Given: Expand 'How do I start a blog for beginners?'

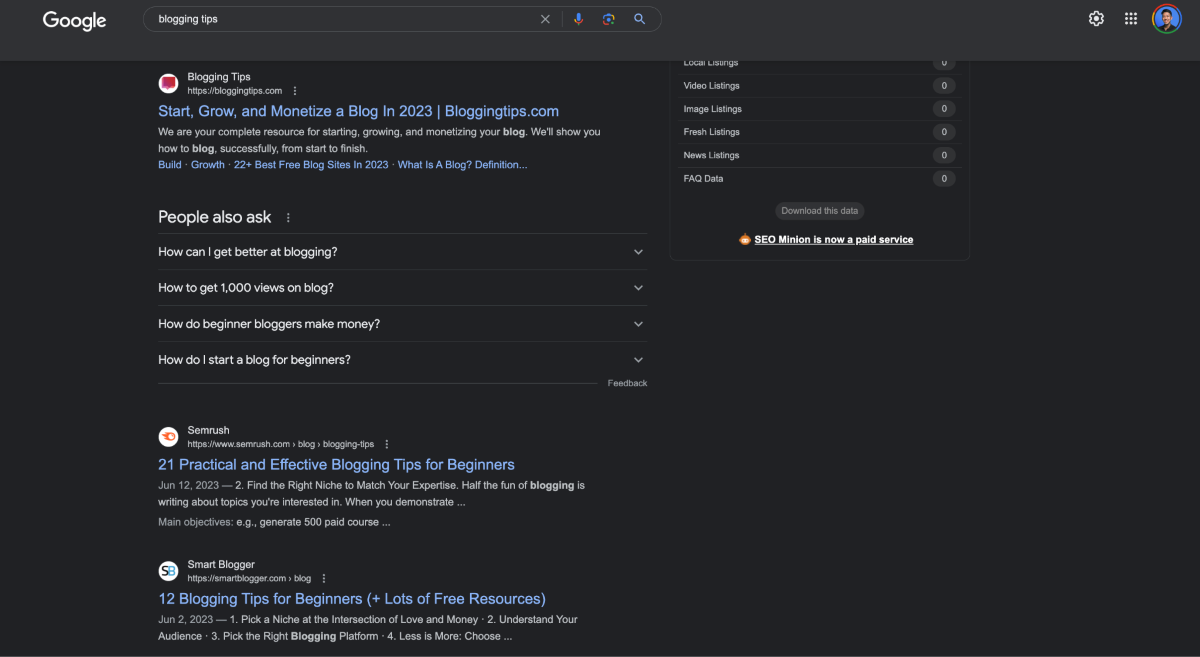Looking at the screenshot, I should (x=402, y=360).
